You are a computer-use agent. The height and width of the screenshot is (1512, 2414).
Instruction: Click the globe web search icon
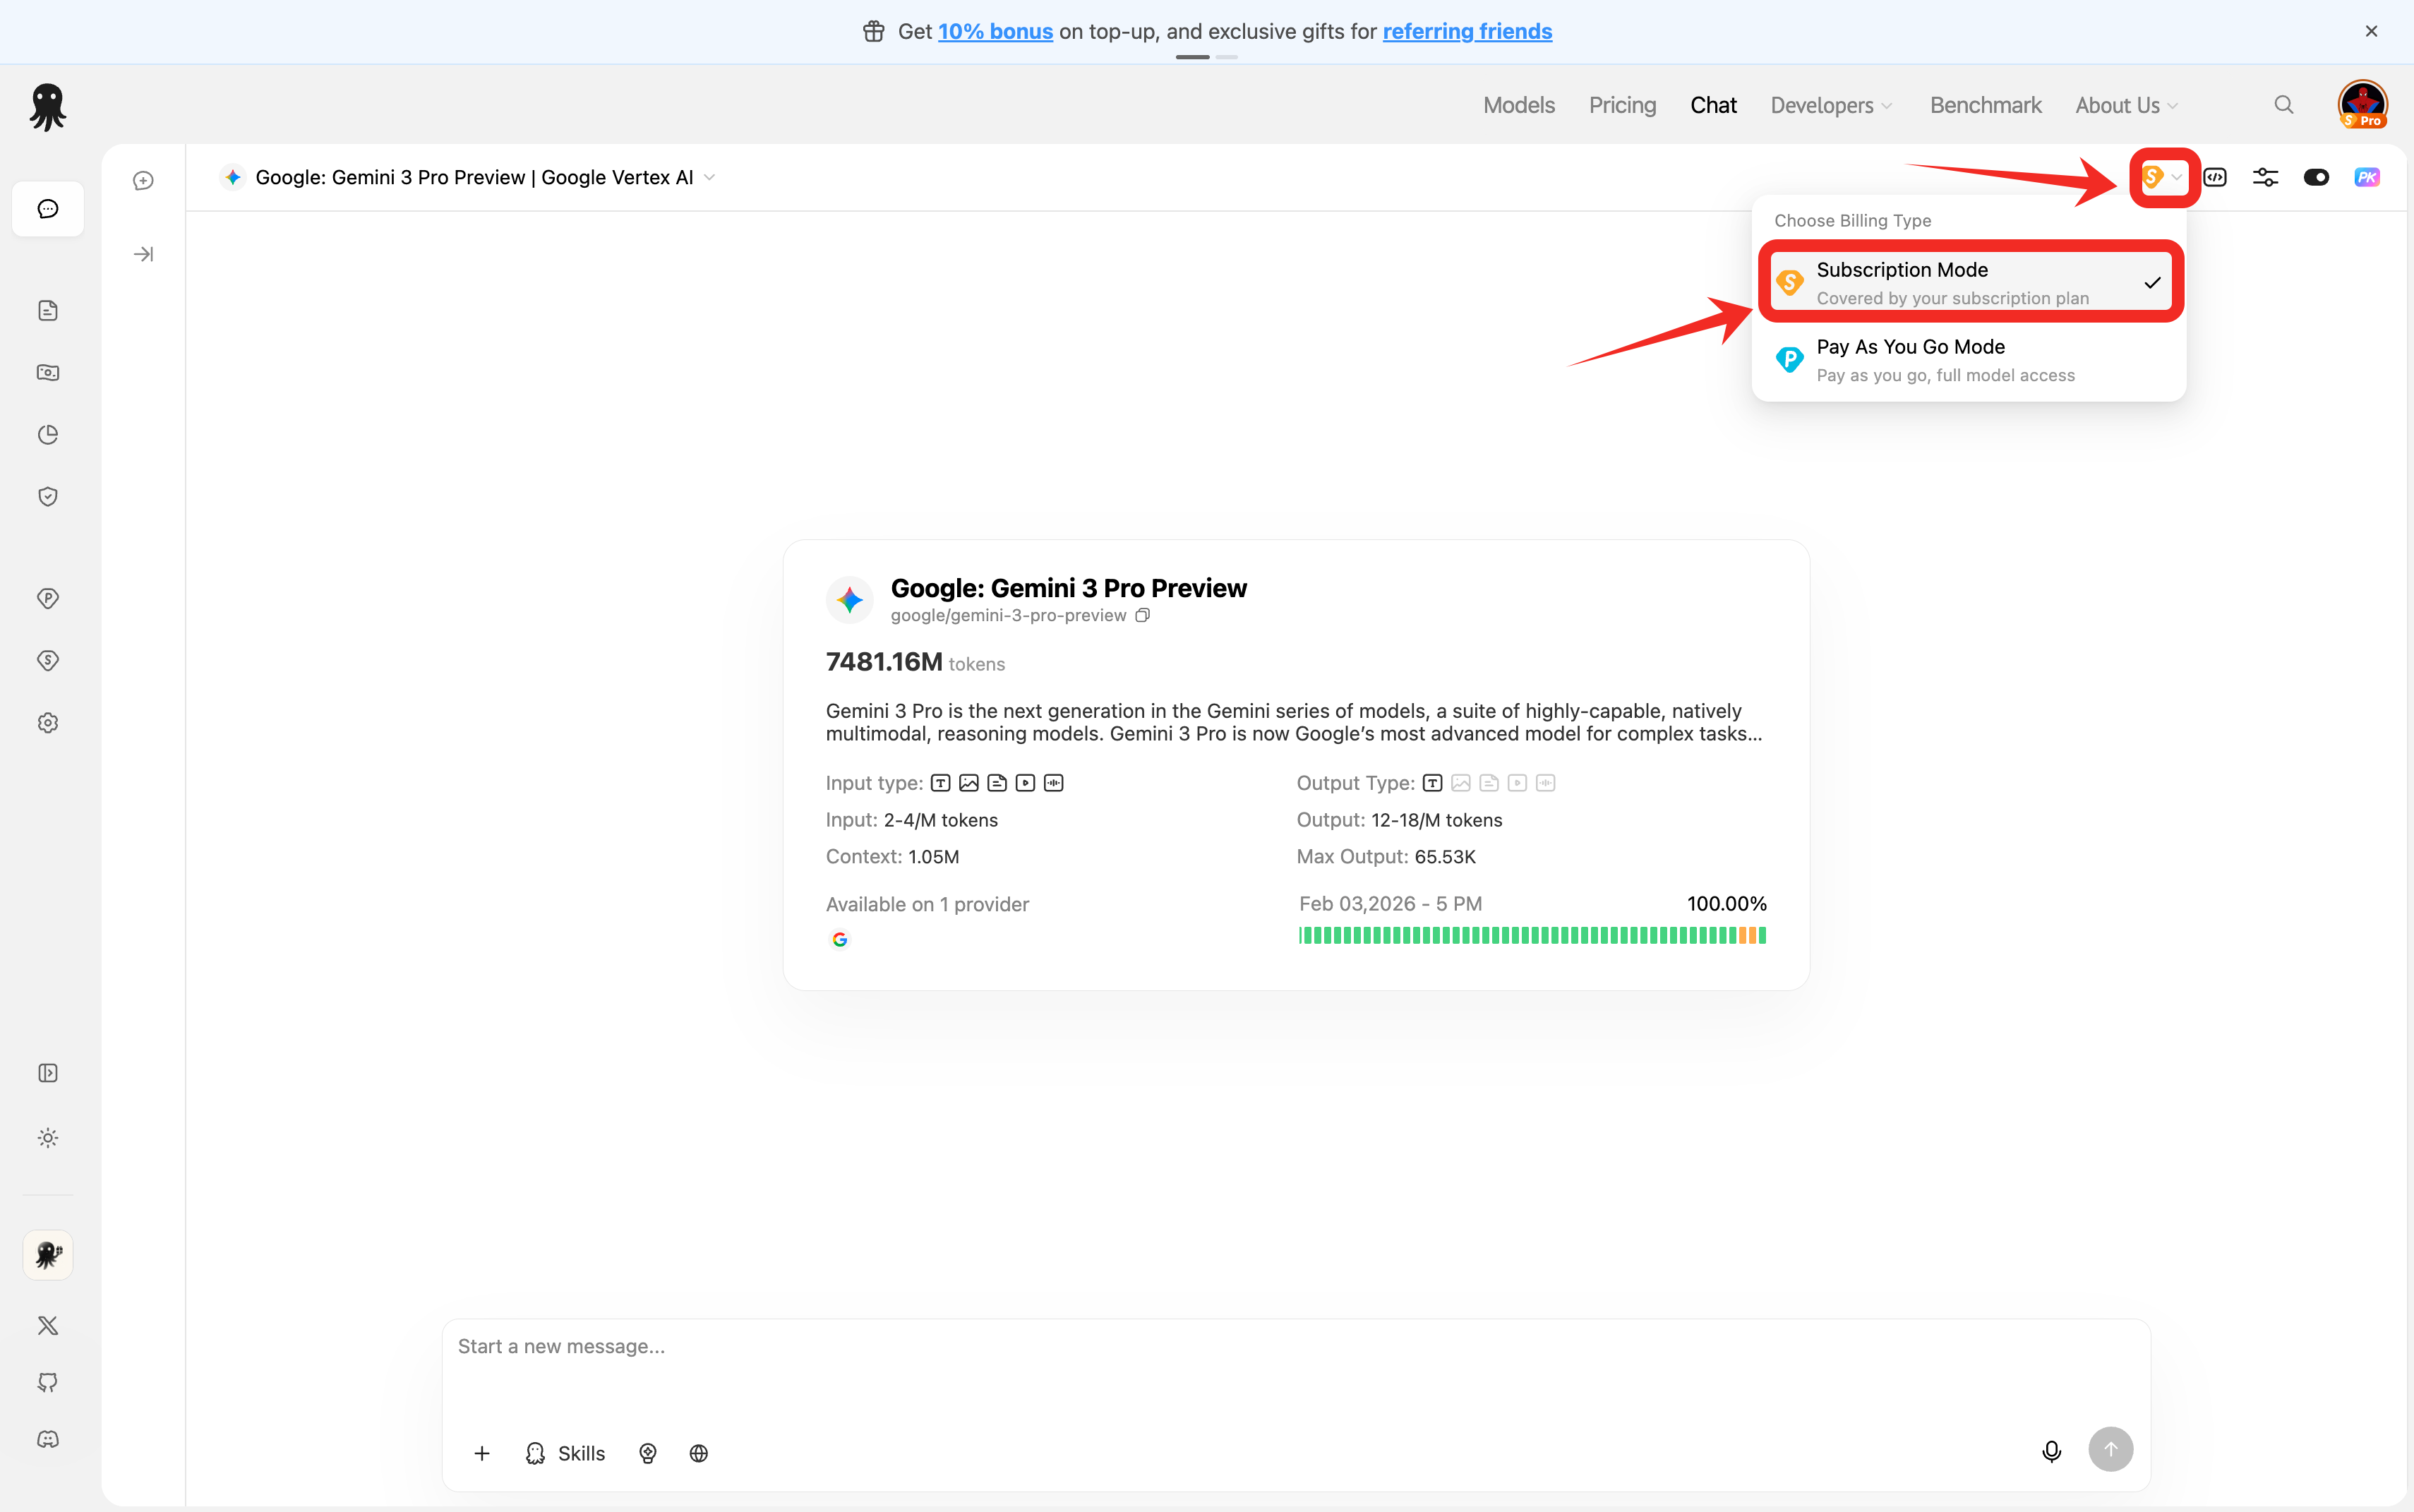click(699, 1453)
